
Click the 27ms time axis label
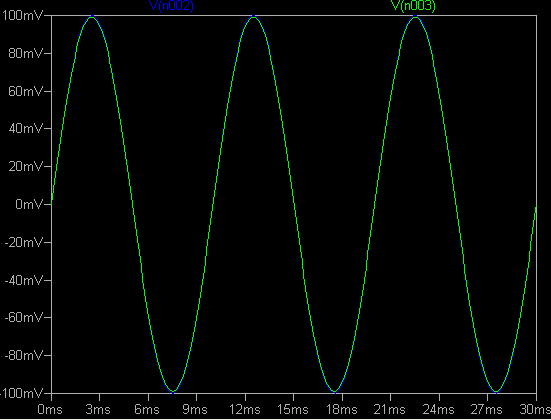[x=487, y=409]
